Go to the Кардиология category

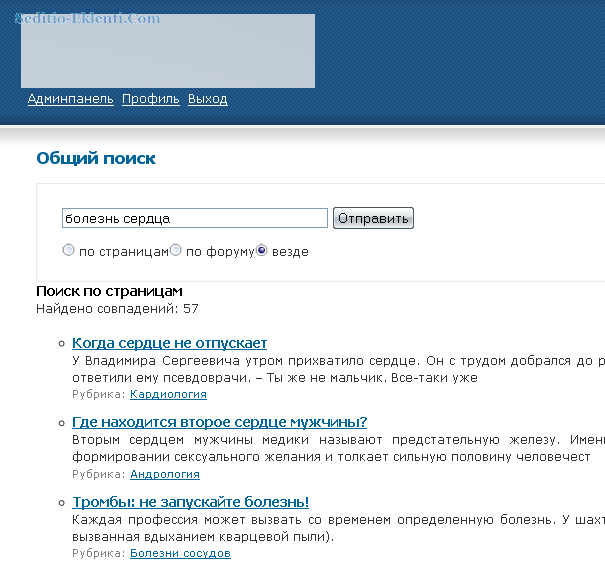pos(168,395)
